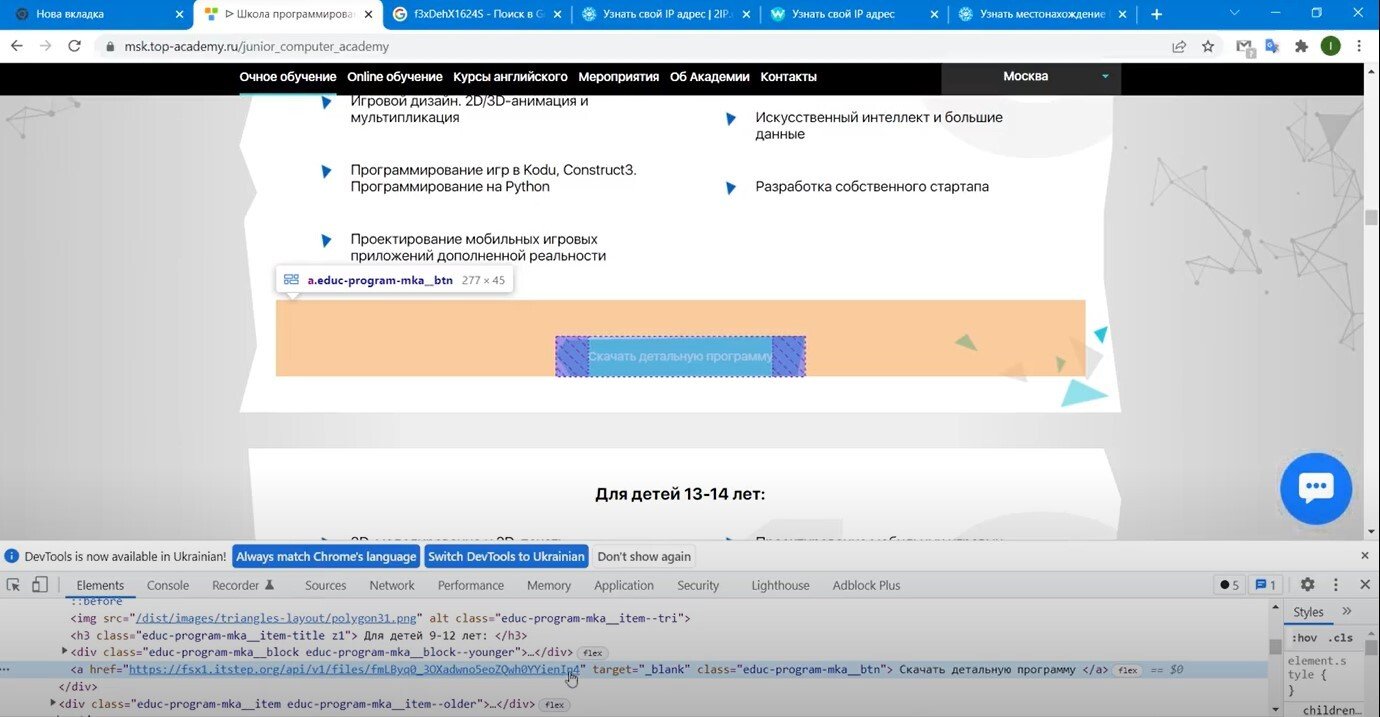Toggle the device toolbar icon
1380x717 pixels.
pos(40,585)
